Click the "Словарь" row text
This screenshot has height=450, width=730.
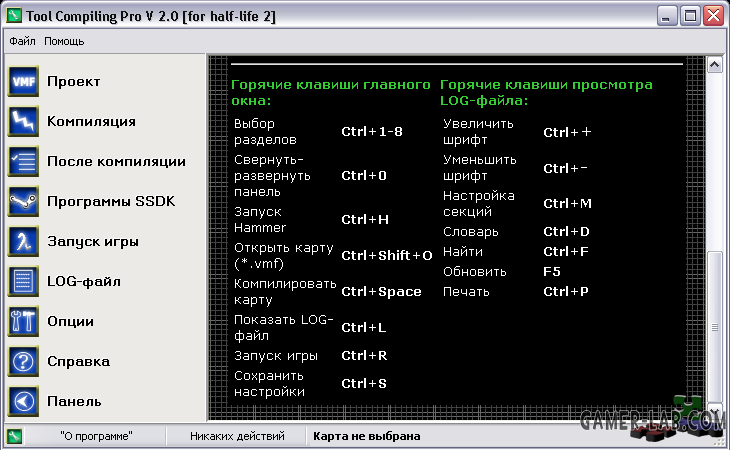coord(471,232)
